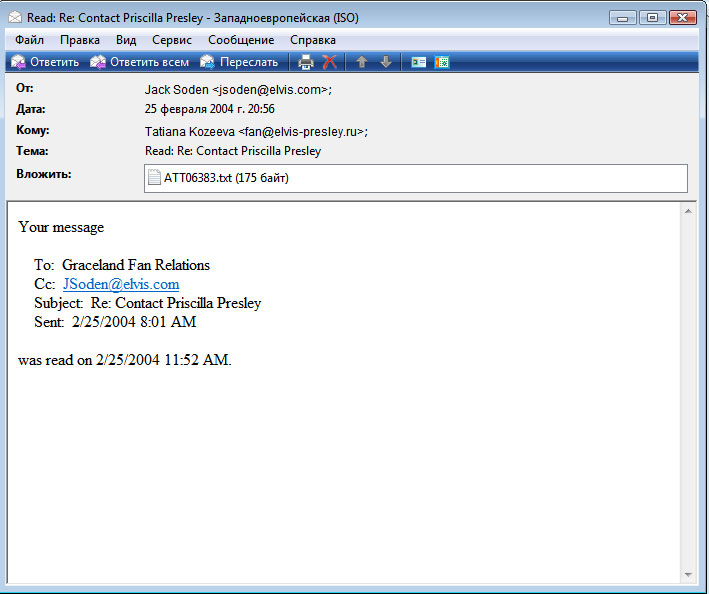Image resolution: width=709 pixels, height=594 pixels.
Task: Open the Правка menu
Action: (80, 40)
